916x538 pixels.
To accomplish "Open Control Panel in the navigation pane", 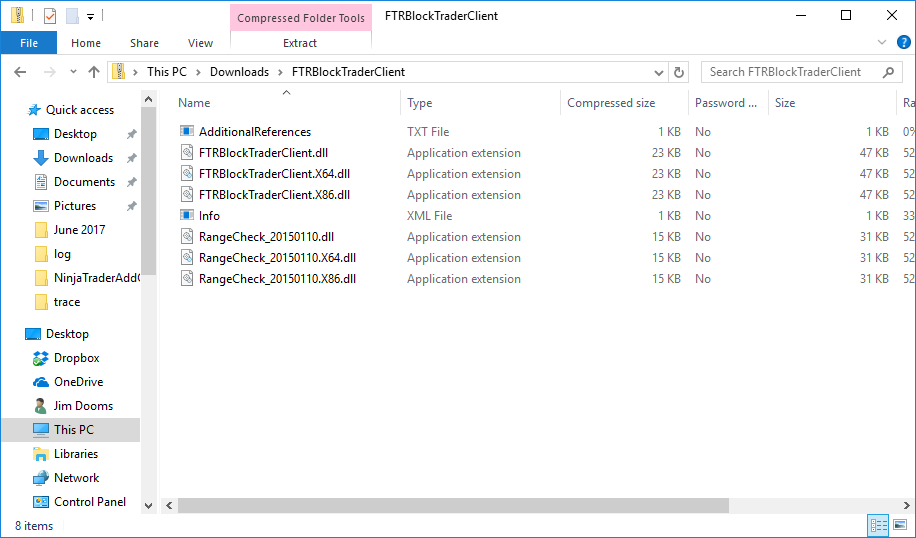I will tap(89, 501).
